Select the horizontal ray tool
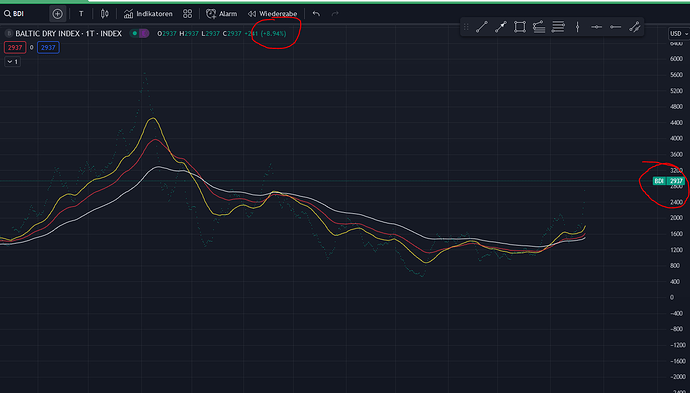The width and height of the screenshot is (690, 393). tap(615, 27)
